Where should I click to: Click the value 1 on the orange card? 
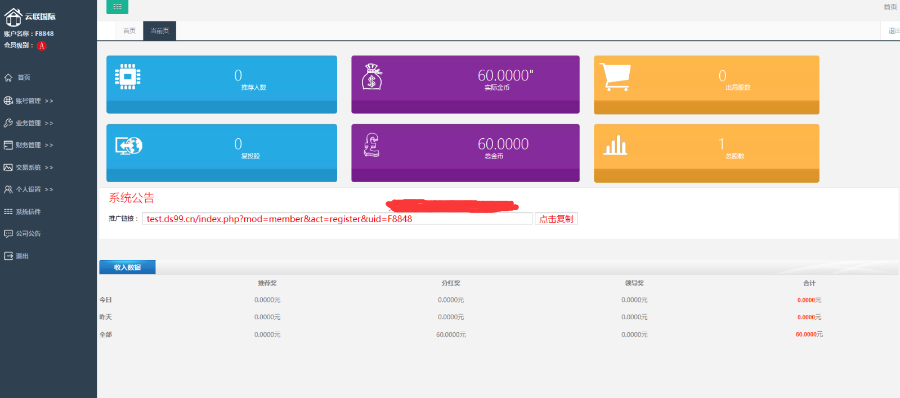(722, 144)
